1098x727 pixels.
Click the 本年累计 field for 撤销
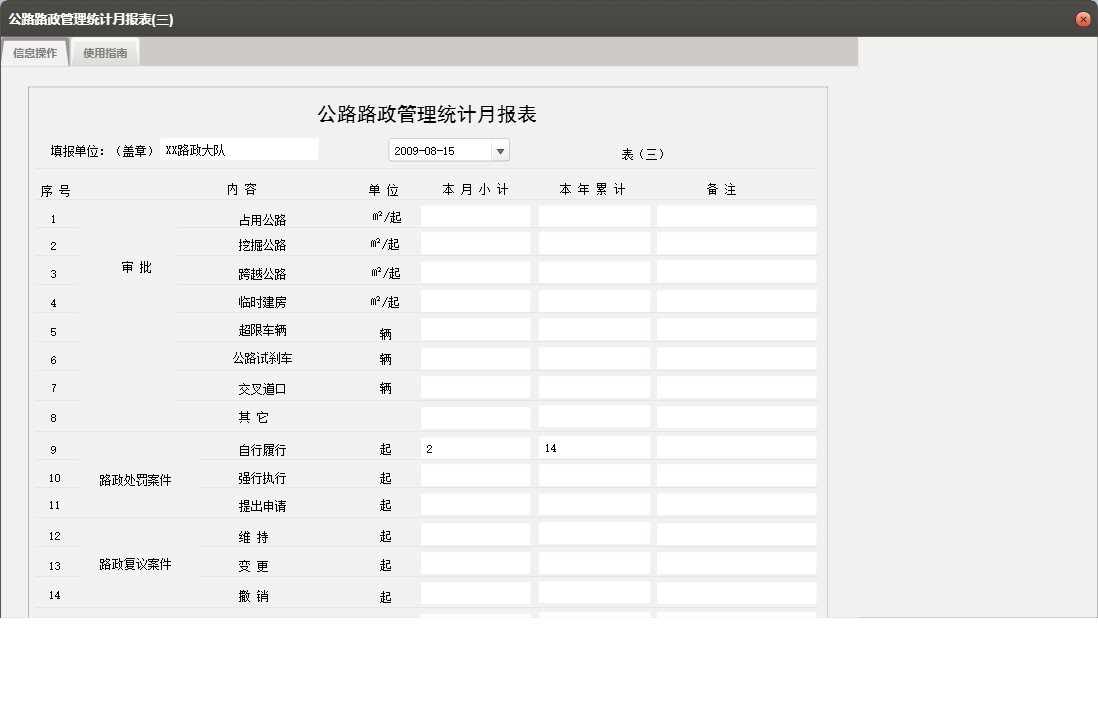(594, 593)
